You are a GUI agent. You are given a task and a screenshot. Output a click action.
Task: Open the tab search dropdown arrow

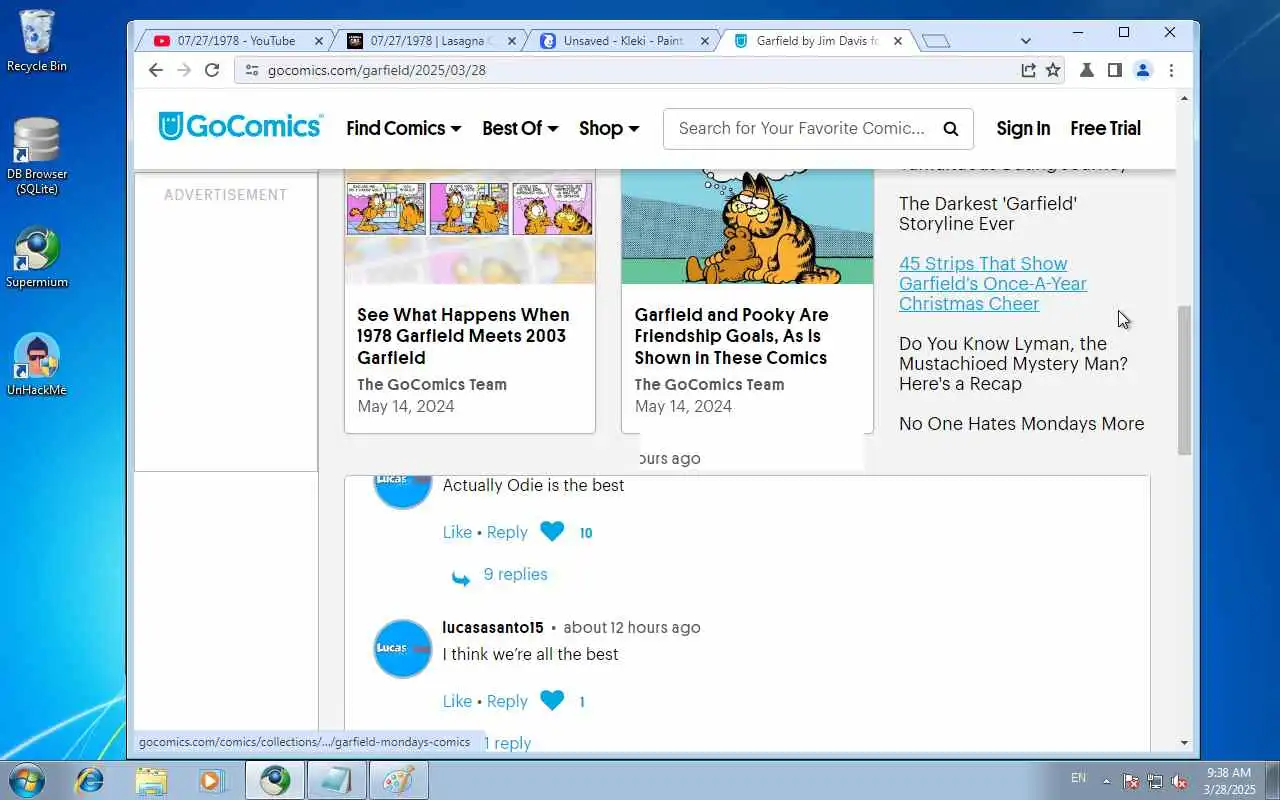(x=1025, y=41)
